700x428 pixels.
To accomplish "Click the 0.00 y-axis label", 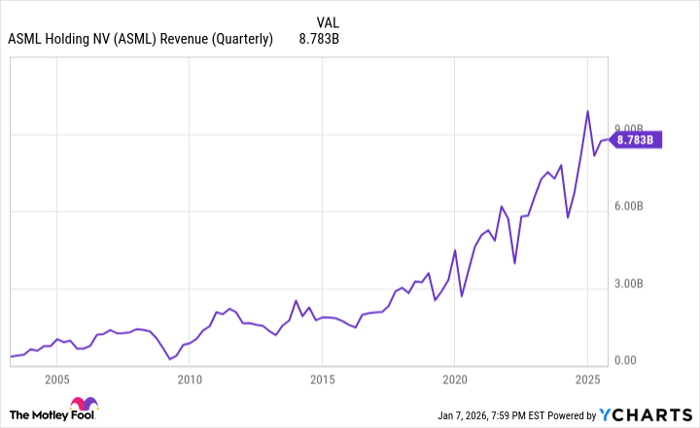I will (625, 361).
